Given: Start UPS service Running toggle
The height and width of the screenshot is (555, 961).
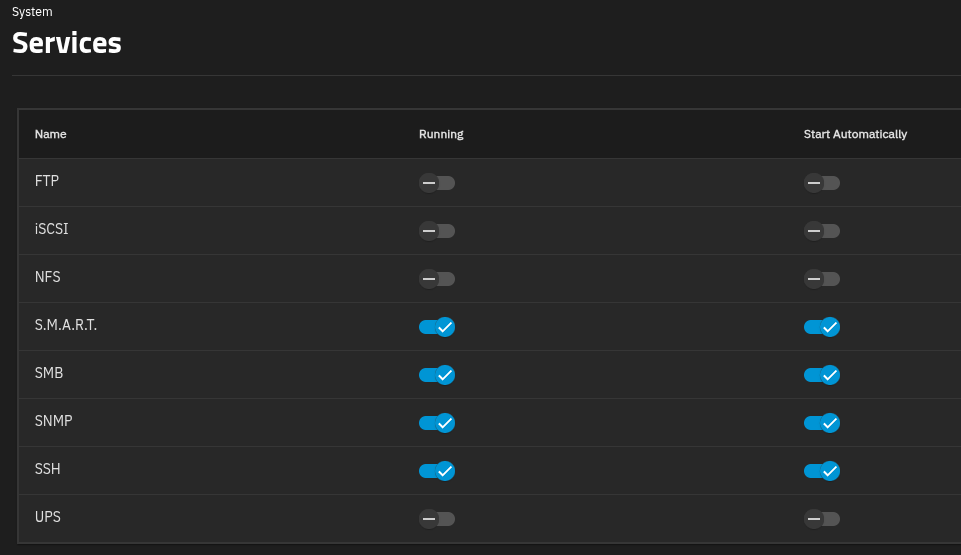Looking at the screenshot, I should pyautogui.click(x=437, y=519).
